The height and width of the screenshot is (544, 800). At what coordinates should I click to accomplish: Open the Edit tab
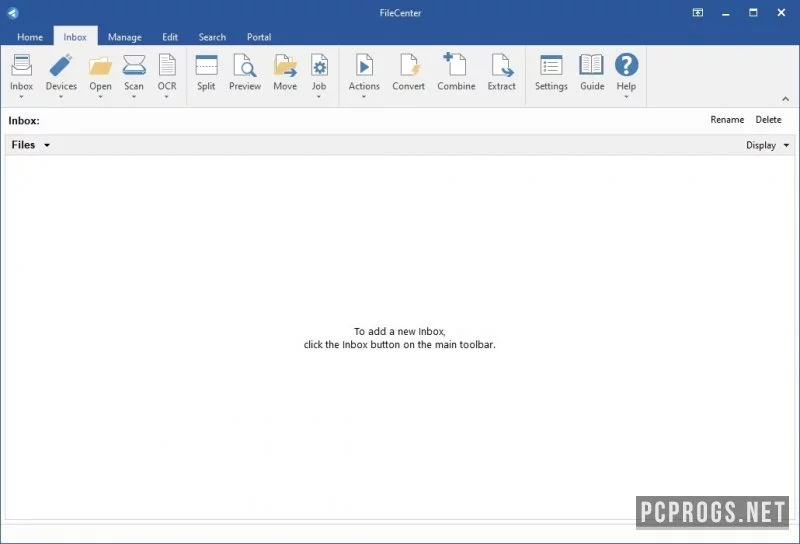click(170, 37)
